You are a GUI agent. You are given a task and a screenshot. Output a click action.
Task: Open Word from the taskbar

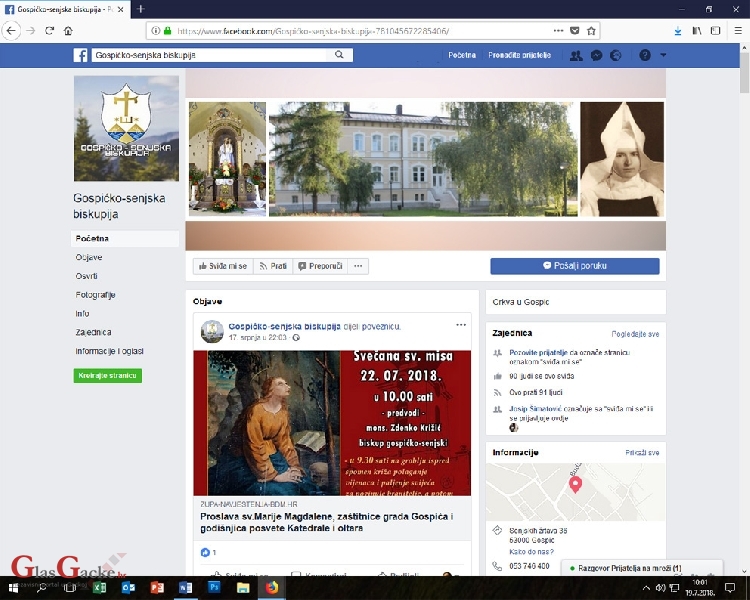pos(185,588)
